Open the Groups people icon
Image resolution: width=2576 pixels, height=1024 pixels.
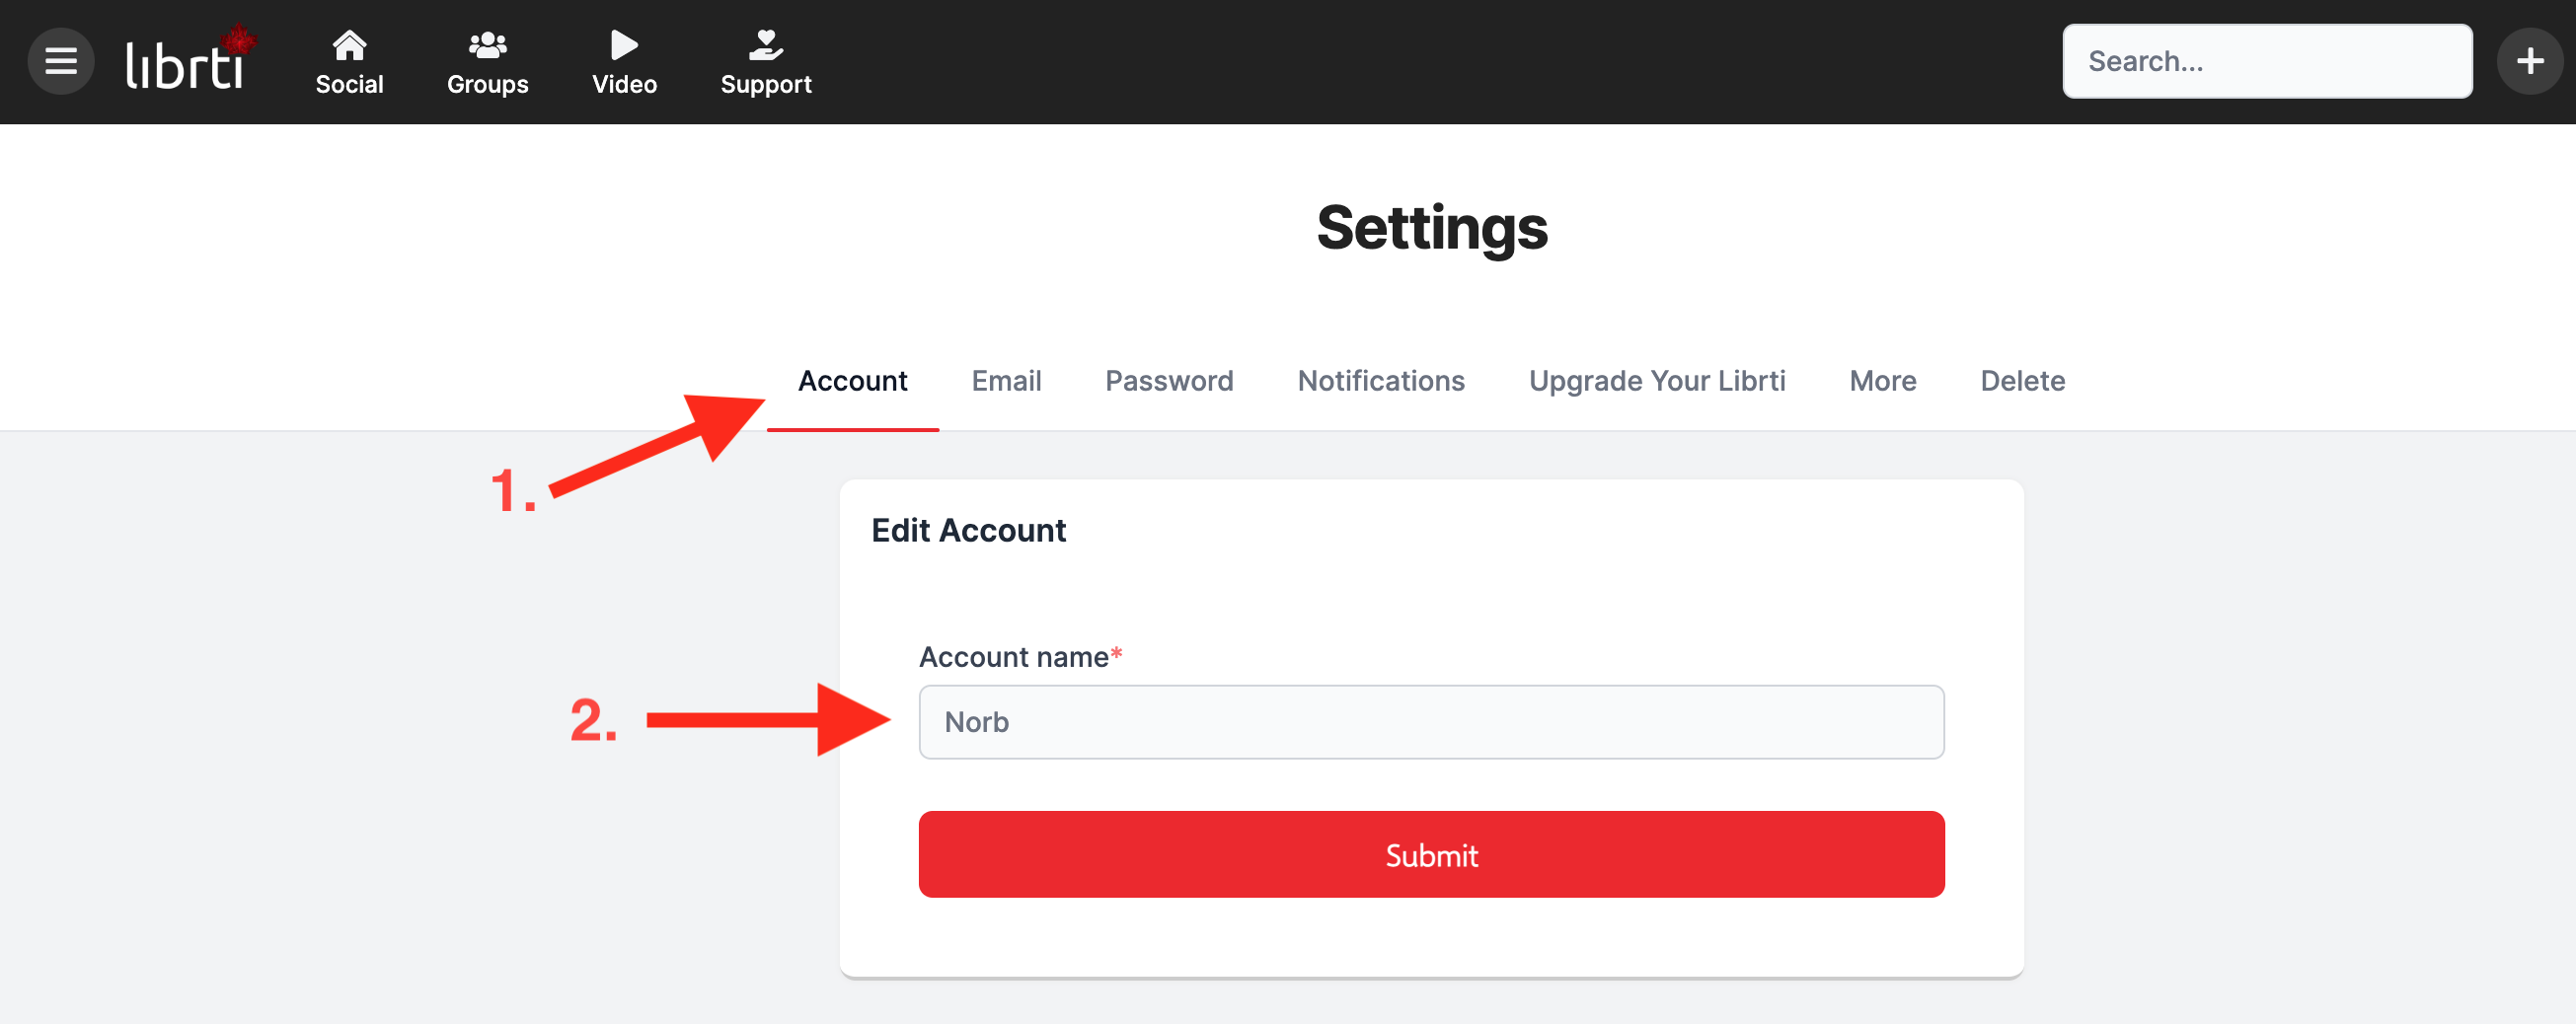point(487,45)
